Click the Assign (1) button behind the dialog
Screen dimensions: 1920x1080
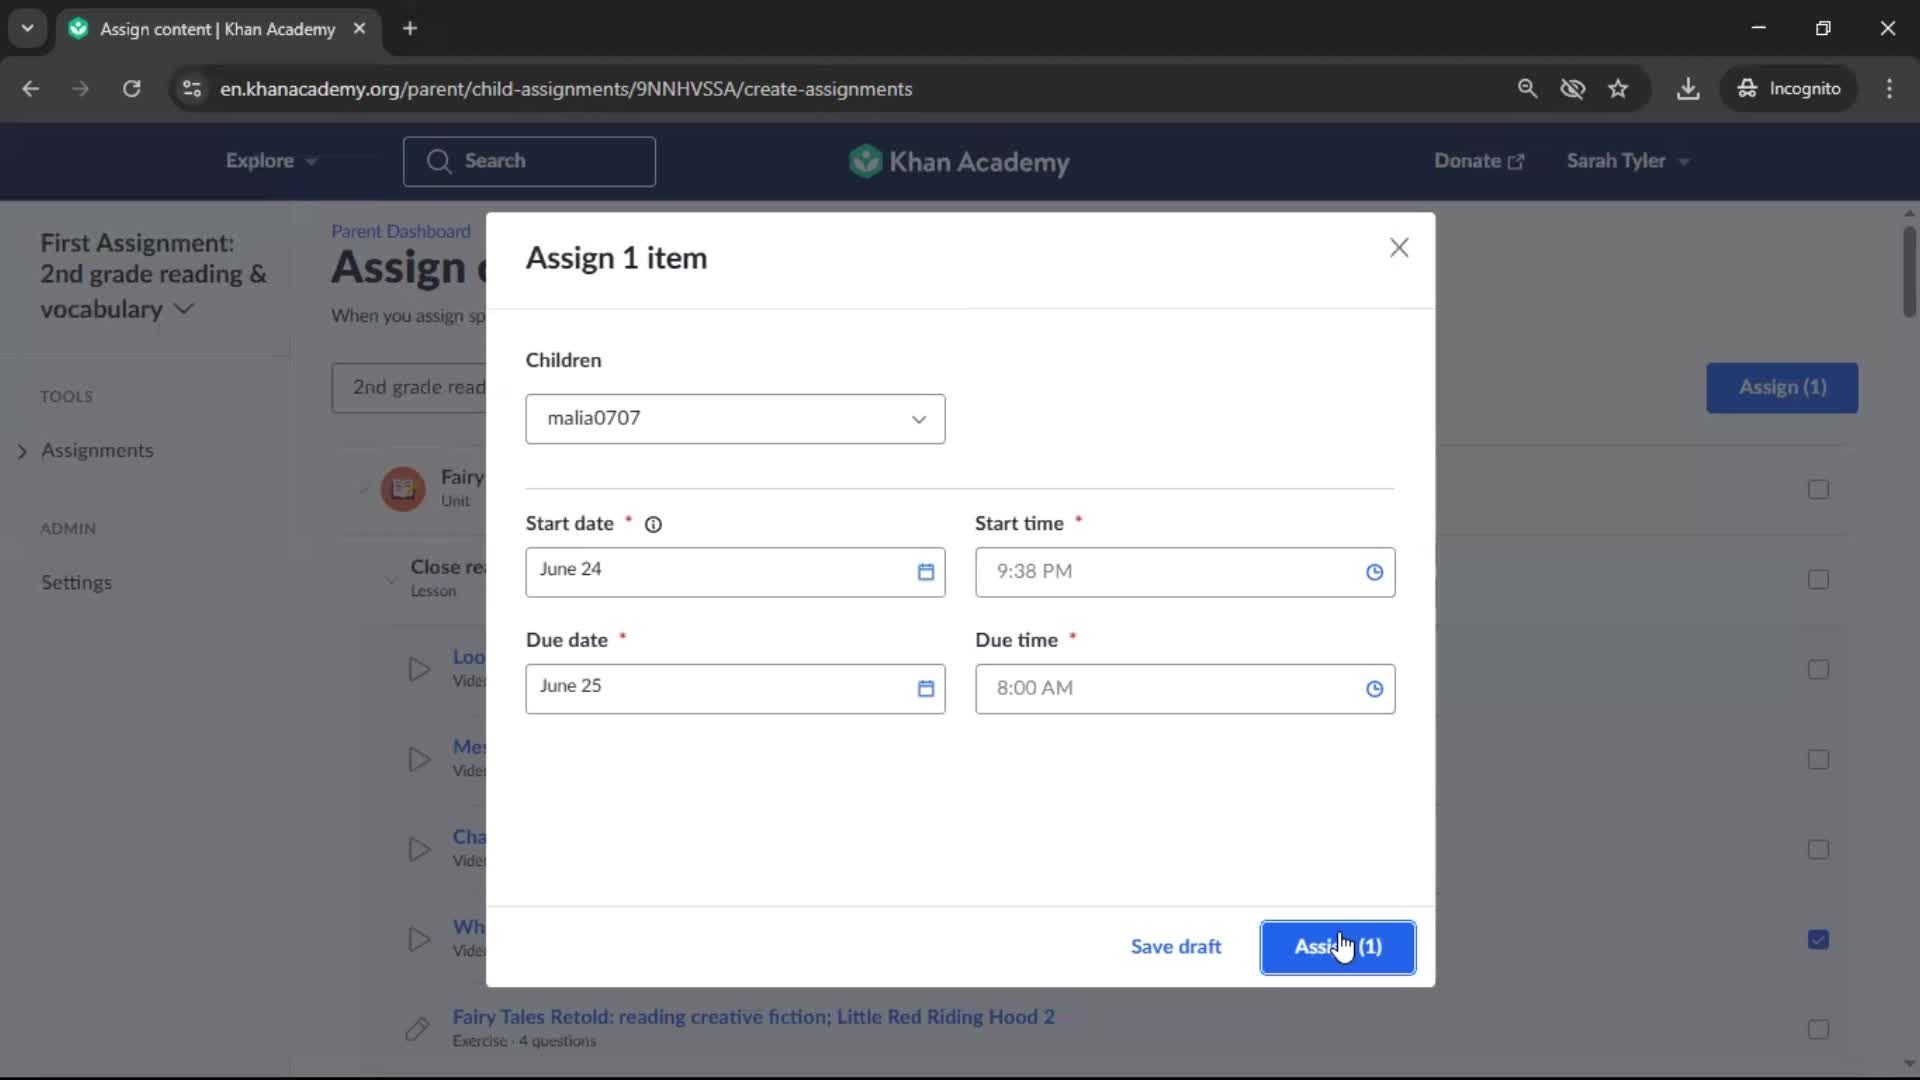pos(1782,388)
